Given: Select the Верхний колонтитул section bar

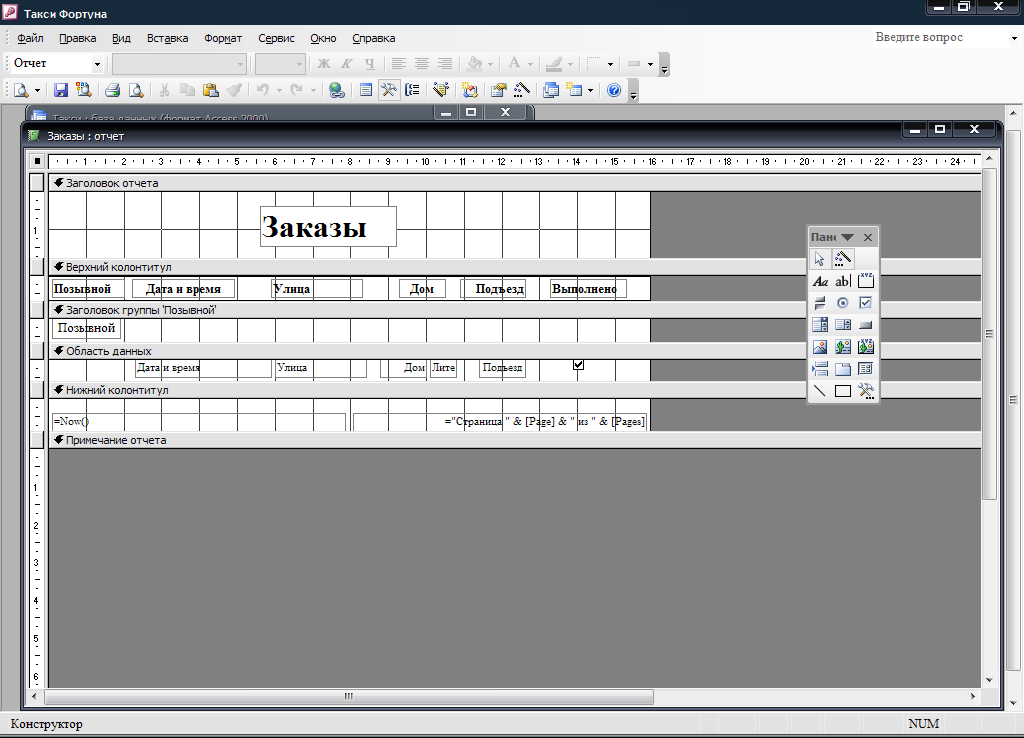Looking at the screenshot, I should point(516,267).
